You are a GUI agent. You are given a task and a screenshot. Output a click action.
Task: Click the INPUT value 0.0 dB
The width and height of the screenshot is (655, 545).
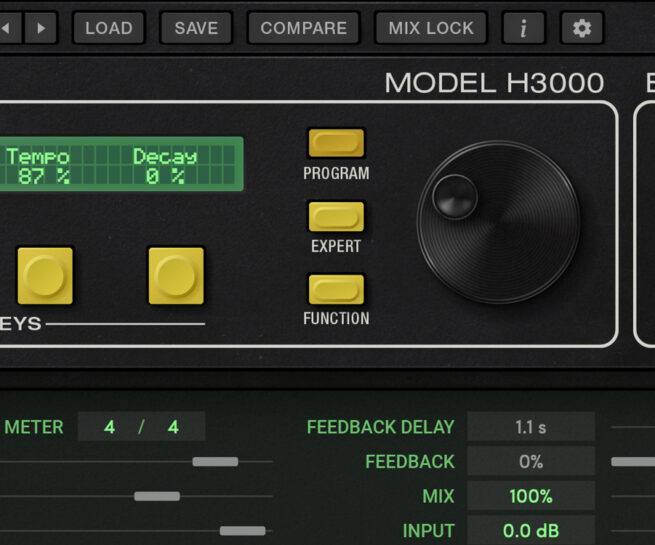pos(531,530)
